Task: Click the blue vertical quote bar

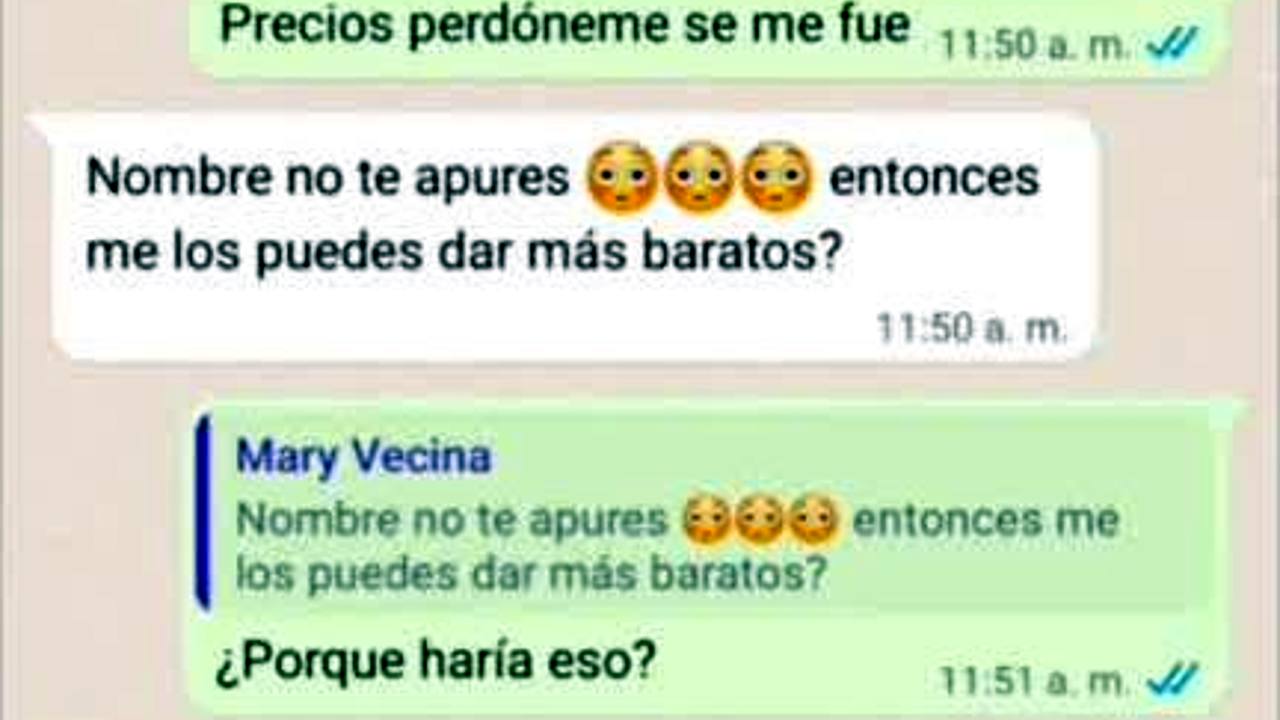Action: [x=204, y=511]
